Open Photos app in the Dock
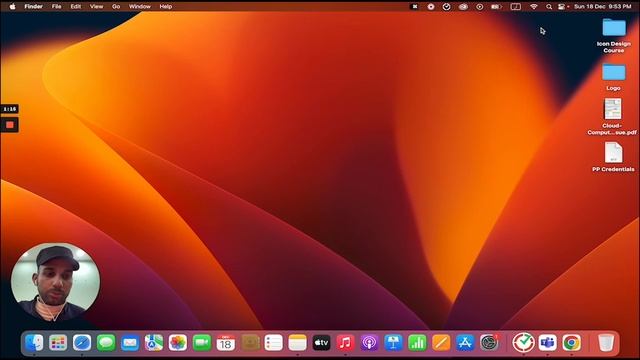The image size is (640, 360). 178,343
